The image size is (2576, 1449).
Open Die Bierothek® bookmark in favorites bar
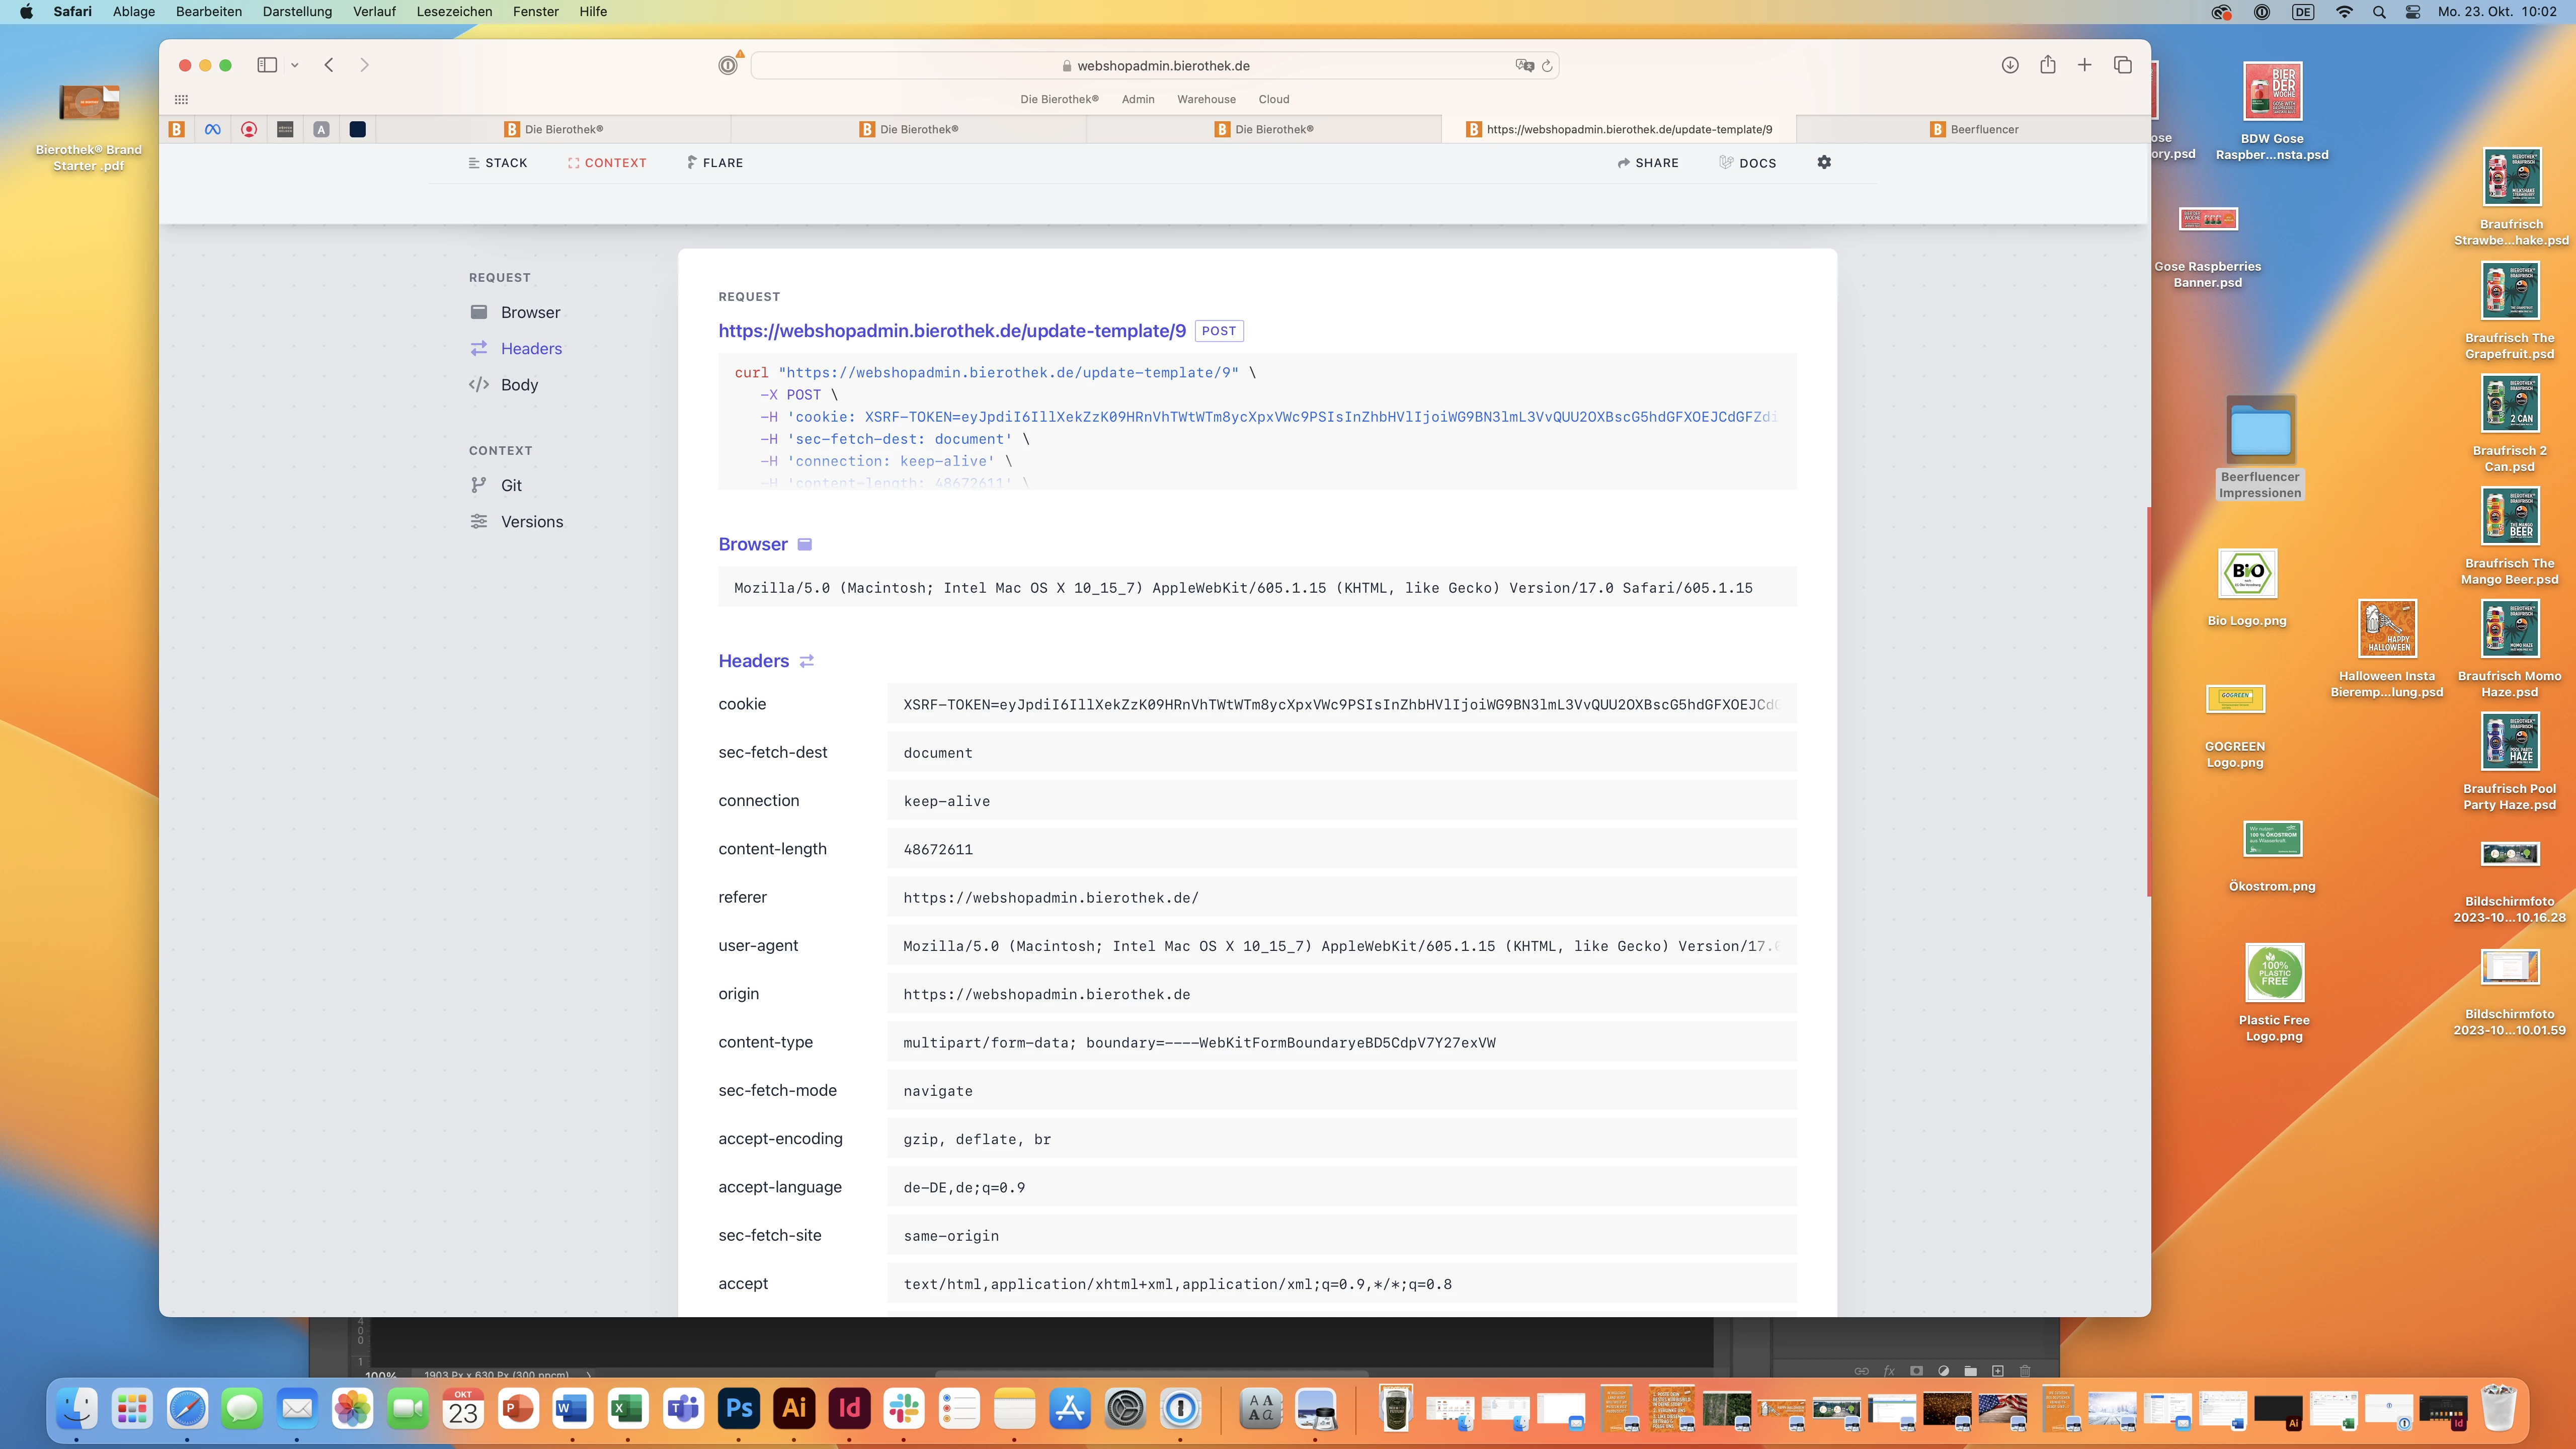click(x=1059, y=99)
